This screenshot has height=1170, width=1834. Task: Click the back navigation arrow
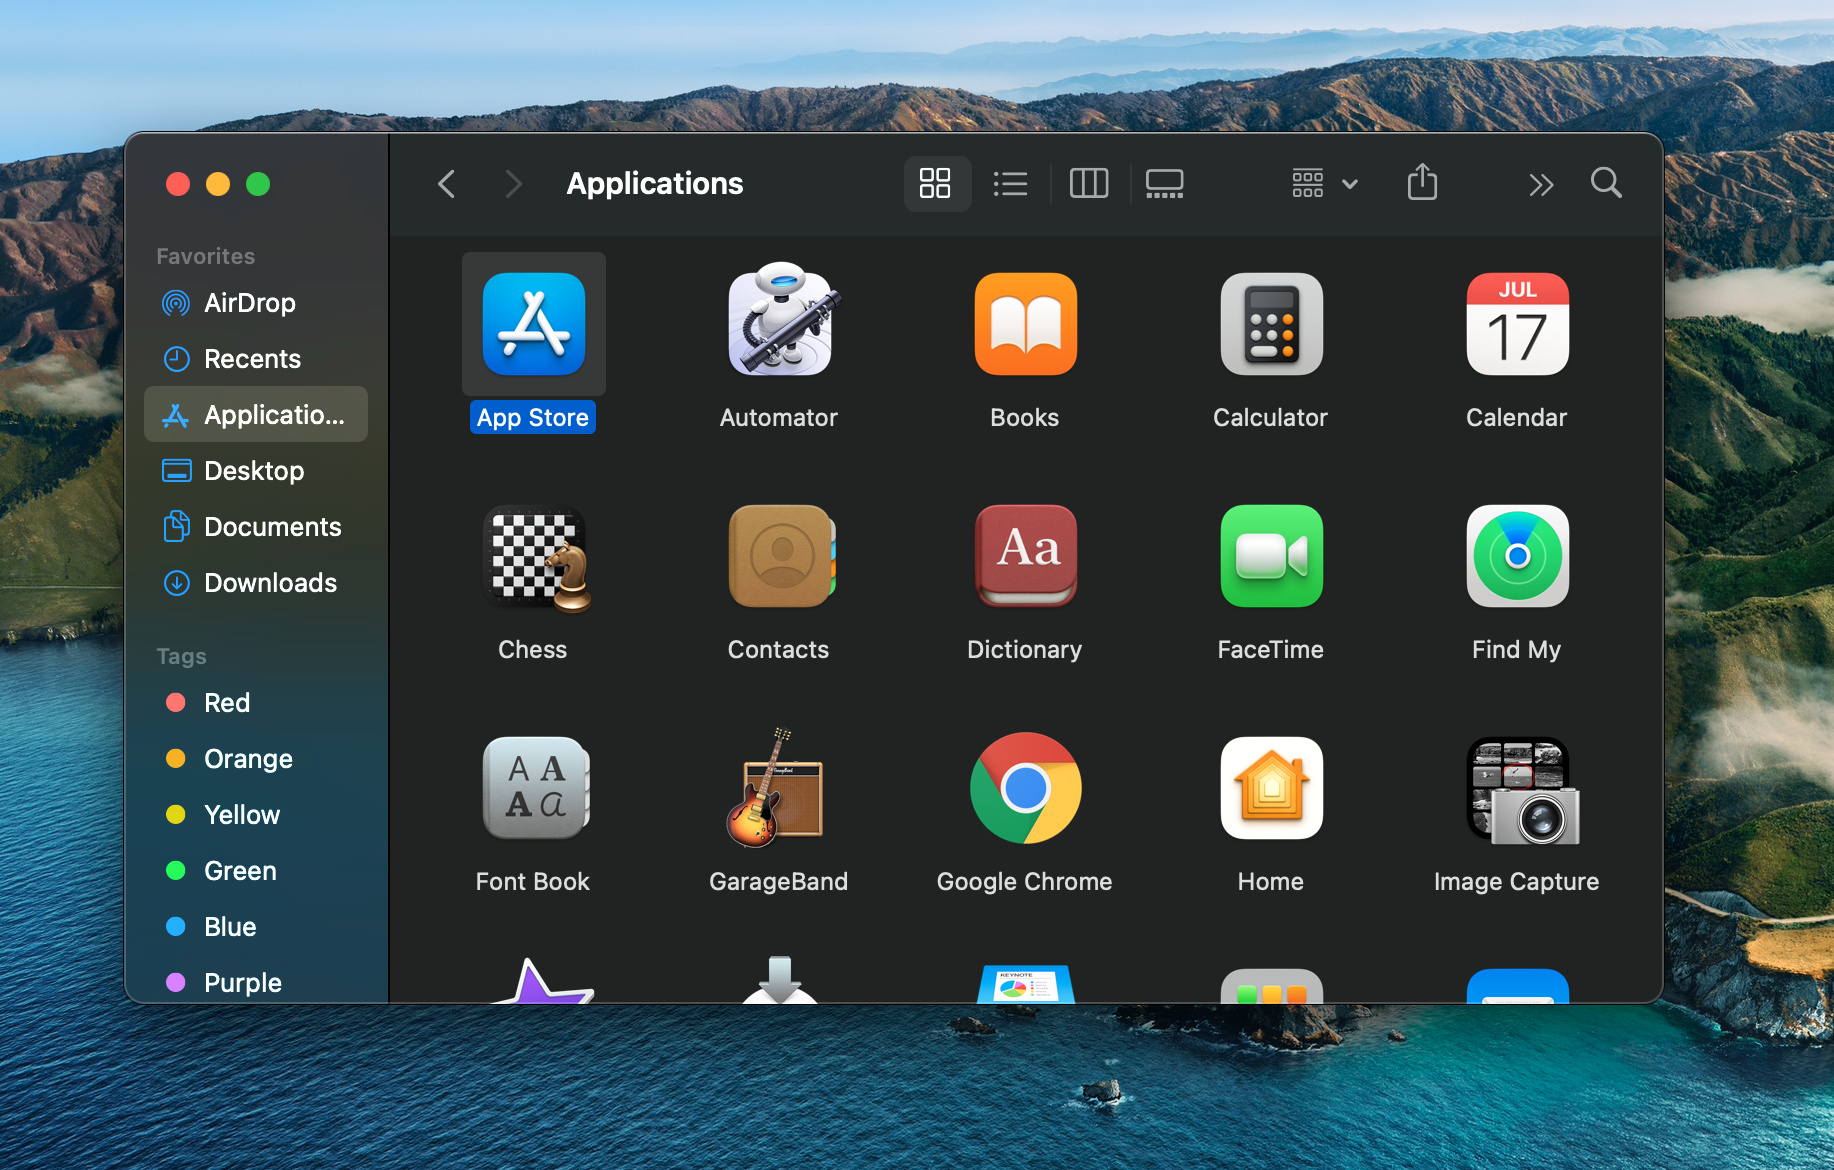(x=447, y=184)
